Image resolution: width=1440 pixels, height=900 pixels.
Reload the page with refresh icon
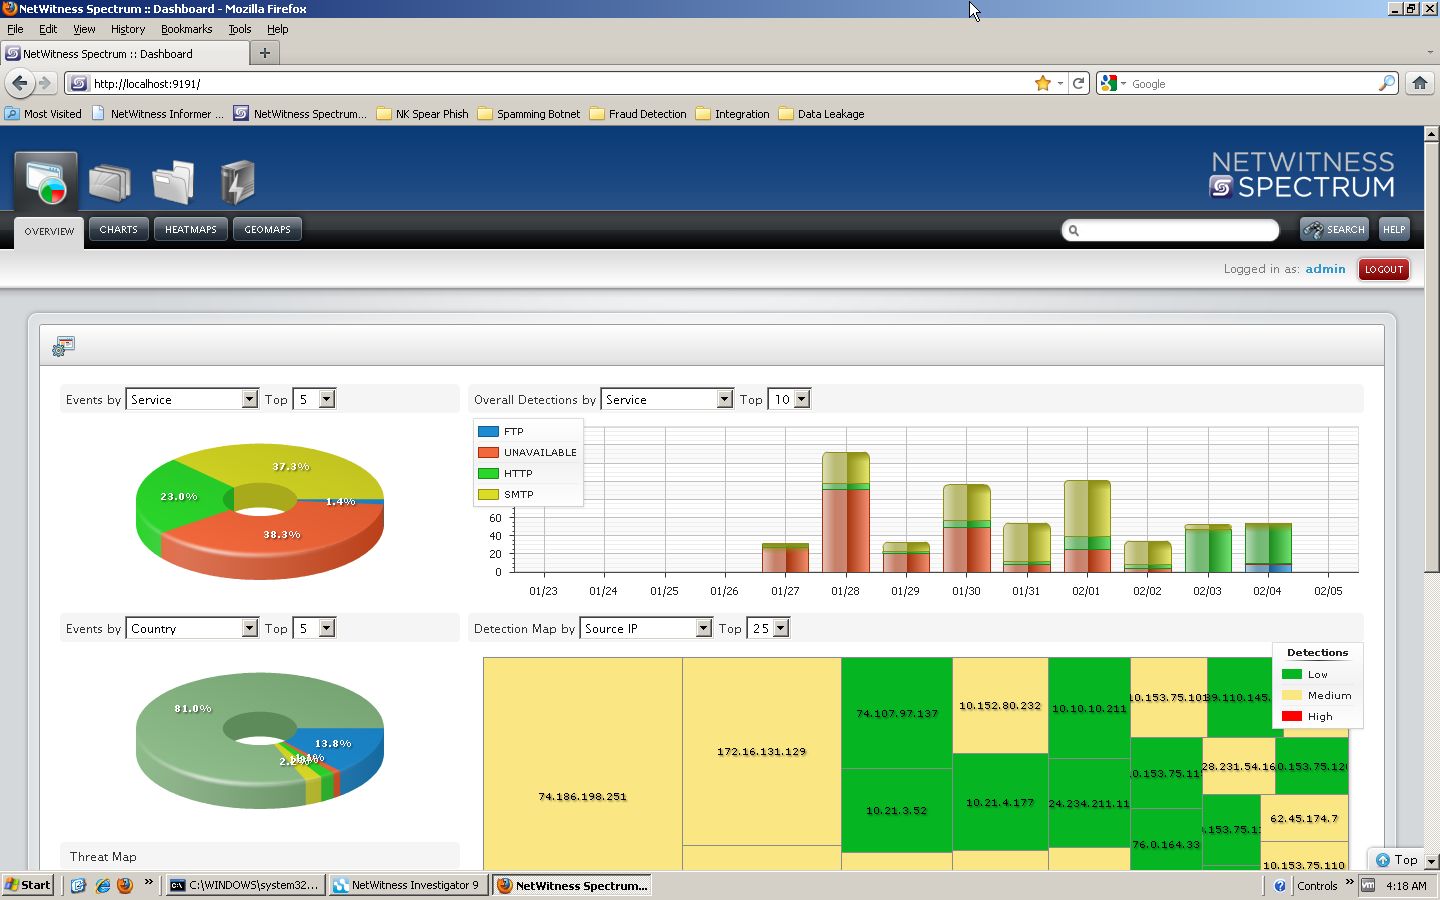[x=1079, y=83]
